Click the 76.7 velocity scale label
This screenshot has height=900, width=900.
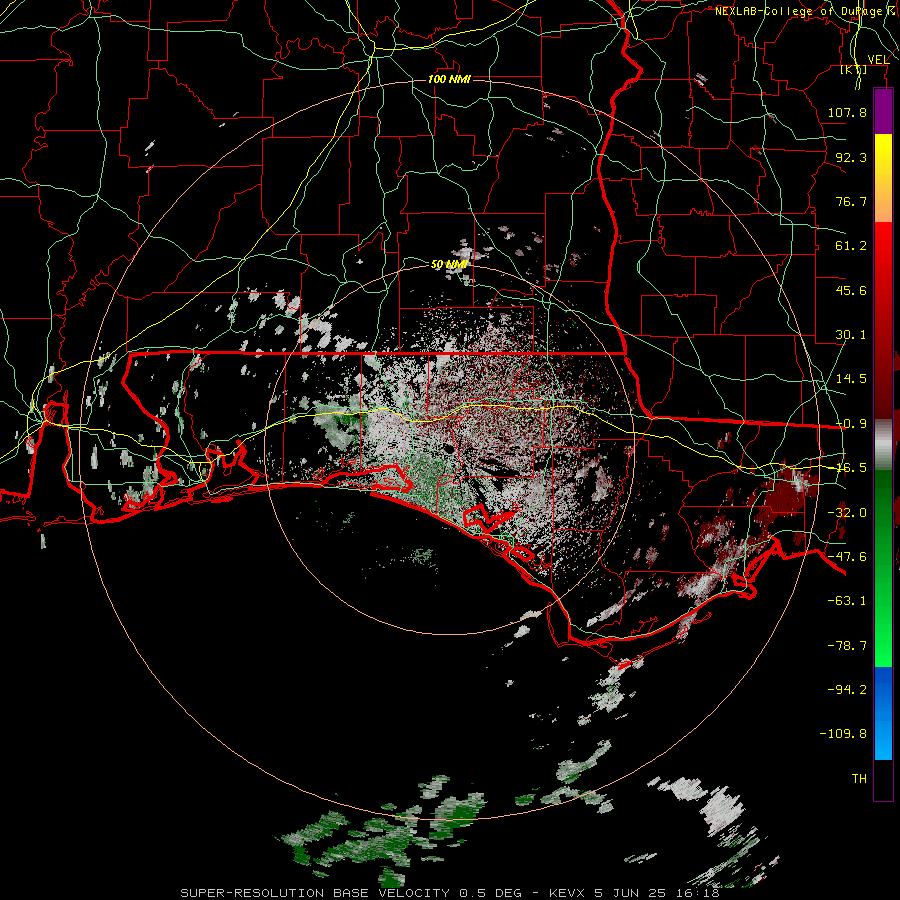[x=851, y=201]
